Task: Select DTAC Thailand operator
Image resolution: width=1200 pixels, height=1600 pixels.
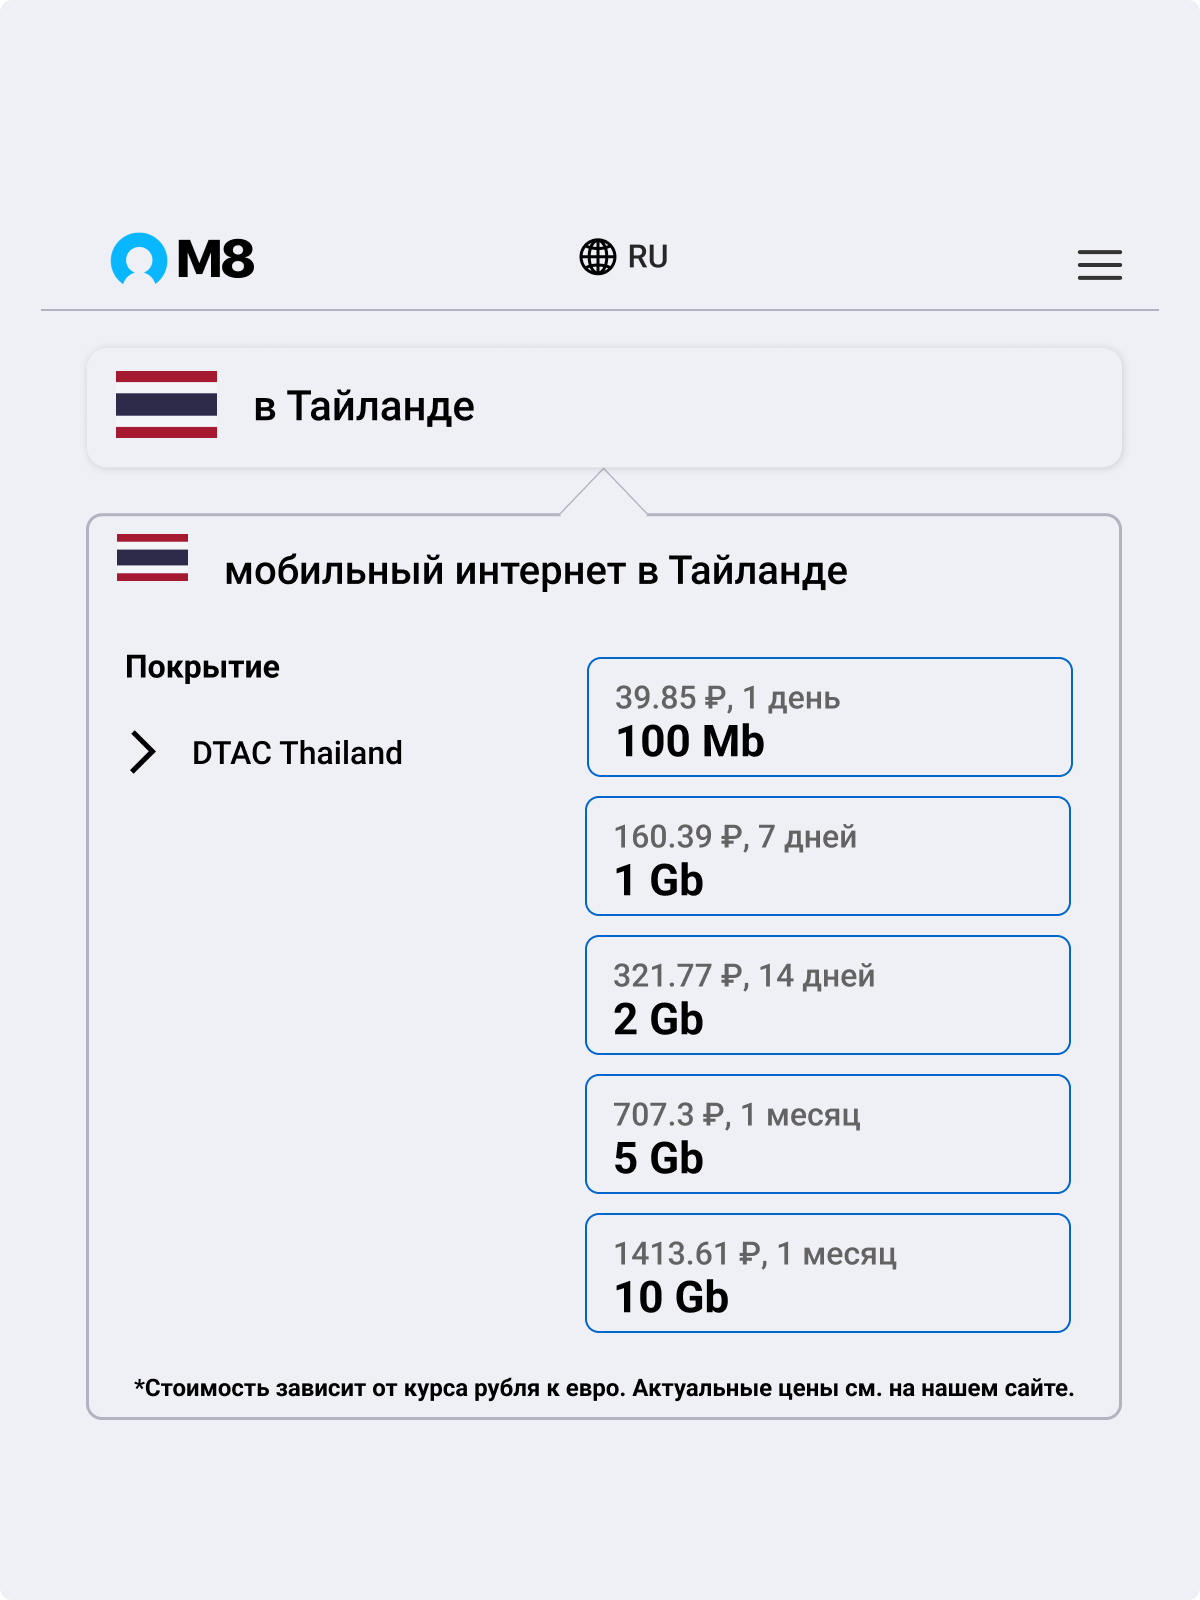Action: (297, 753)
